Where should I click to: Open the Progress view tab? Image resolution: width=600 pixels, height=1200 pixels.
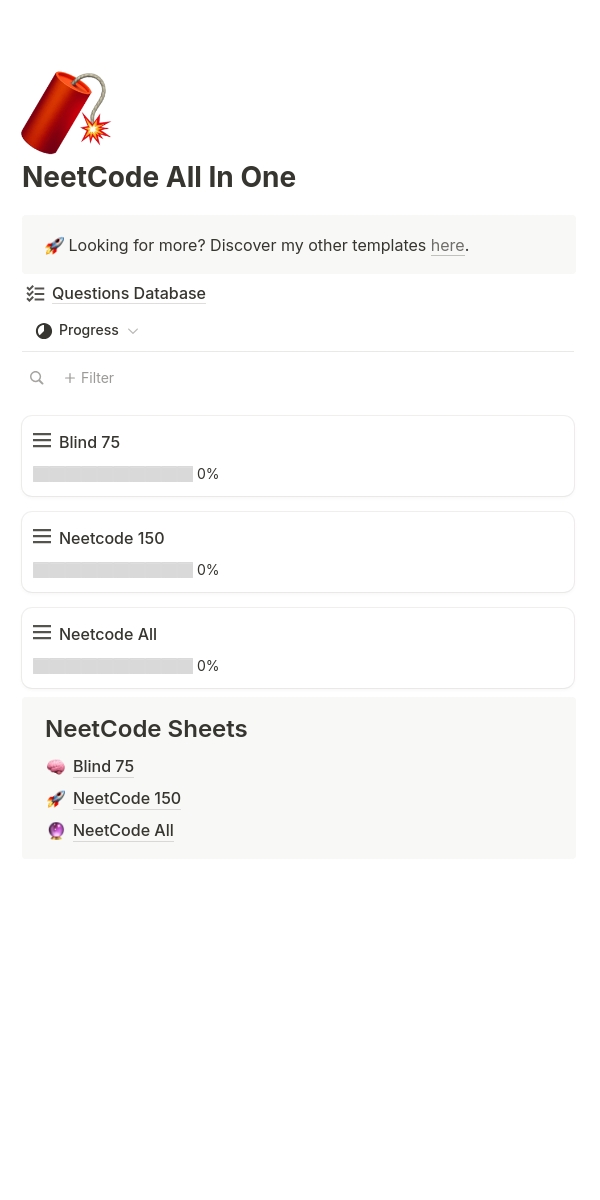88,331
